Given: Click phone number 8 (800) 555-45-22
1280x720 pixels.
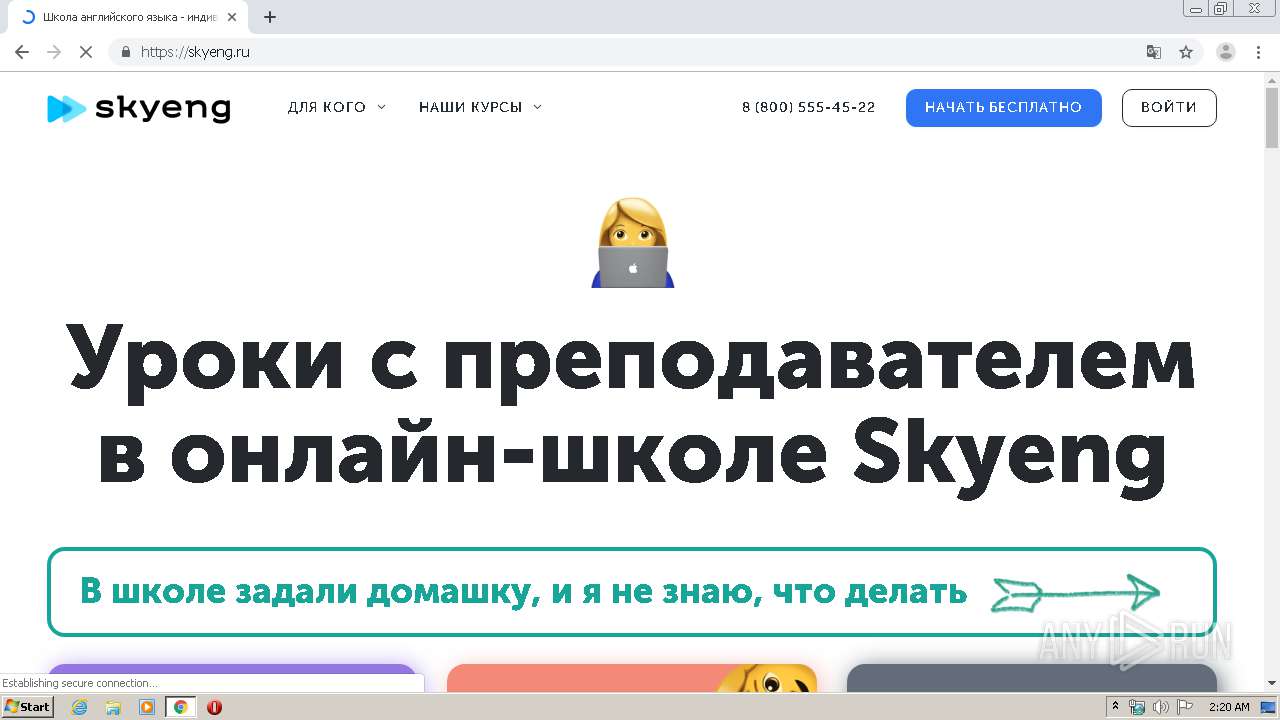Looking at the screenshot, I should (808, 107).
